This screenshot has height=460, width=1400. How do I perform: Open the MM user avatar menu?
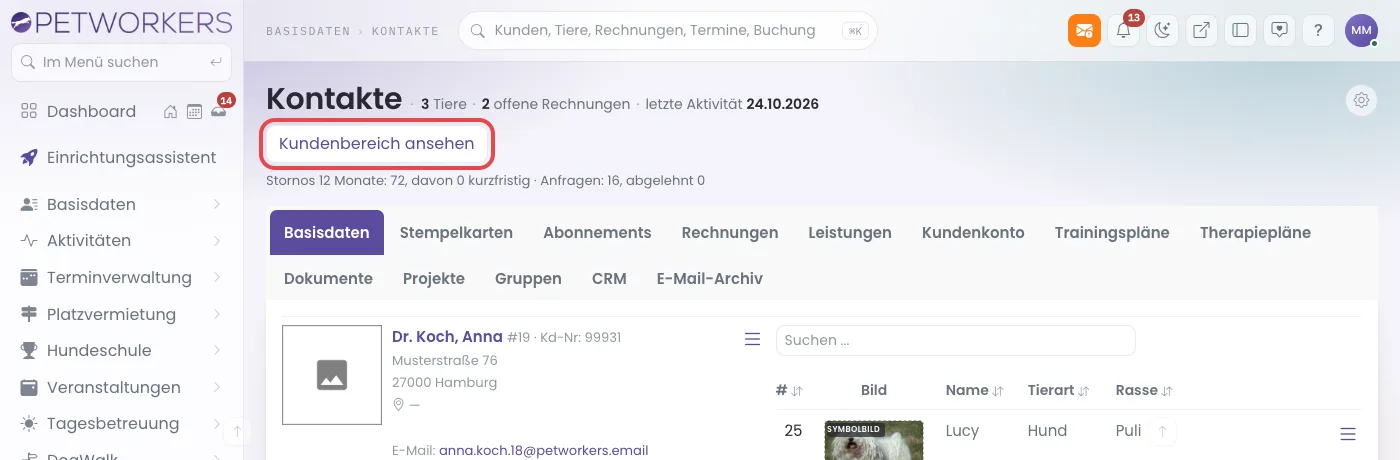click(1361, 31)
